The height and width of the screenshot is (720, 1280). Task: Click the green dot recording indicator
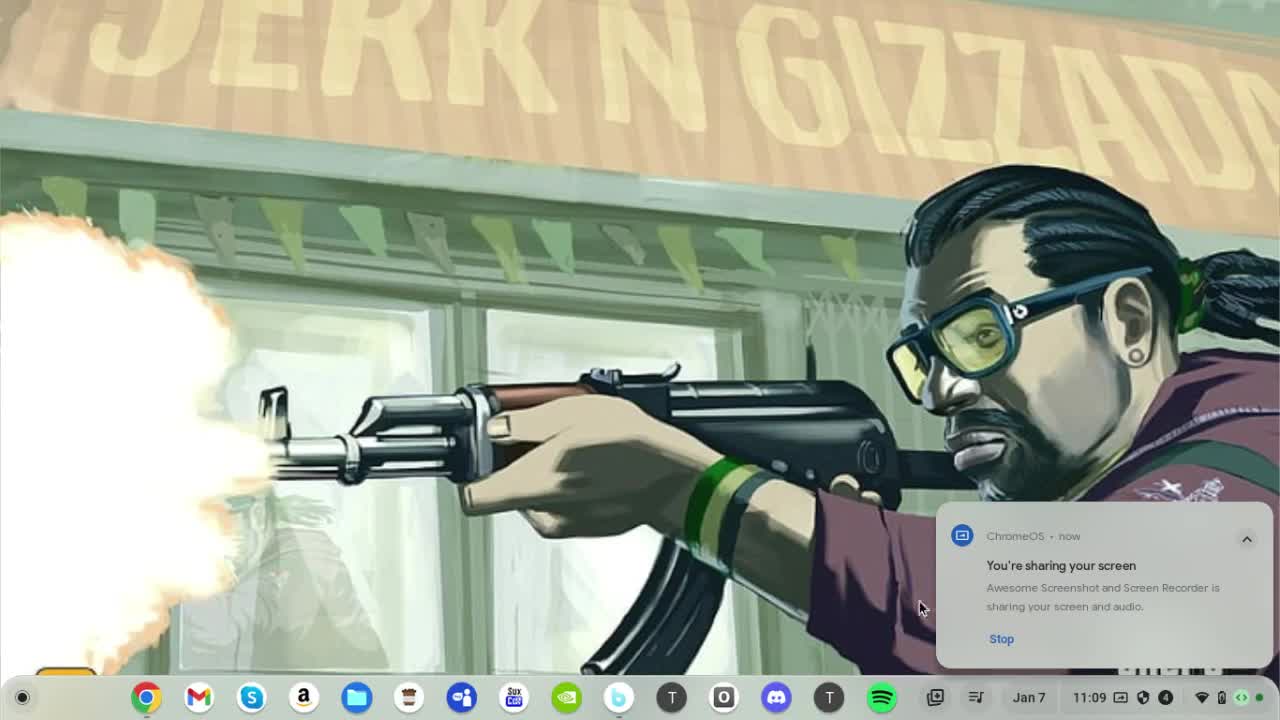click(1260, 697)
